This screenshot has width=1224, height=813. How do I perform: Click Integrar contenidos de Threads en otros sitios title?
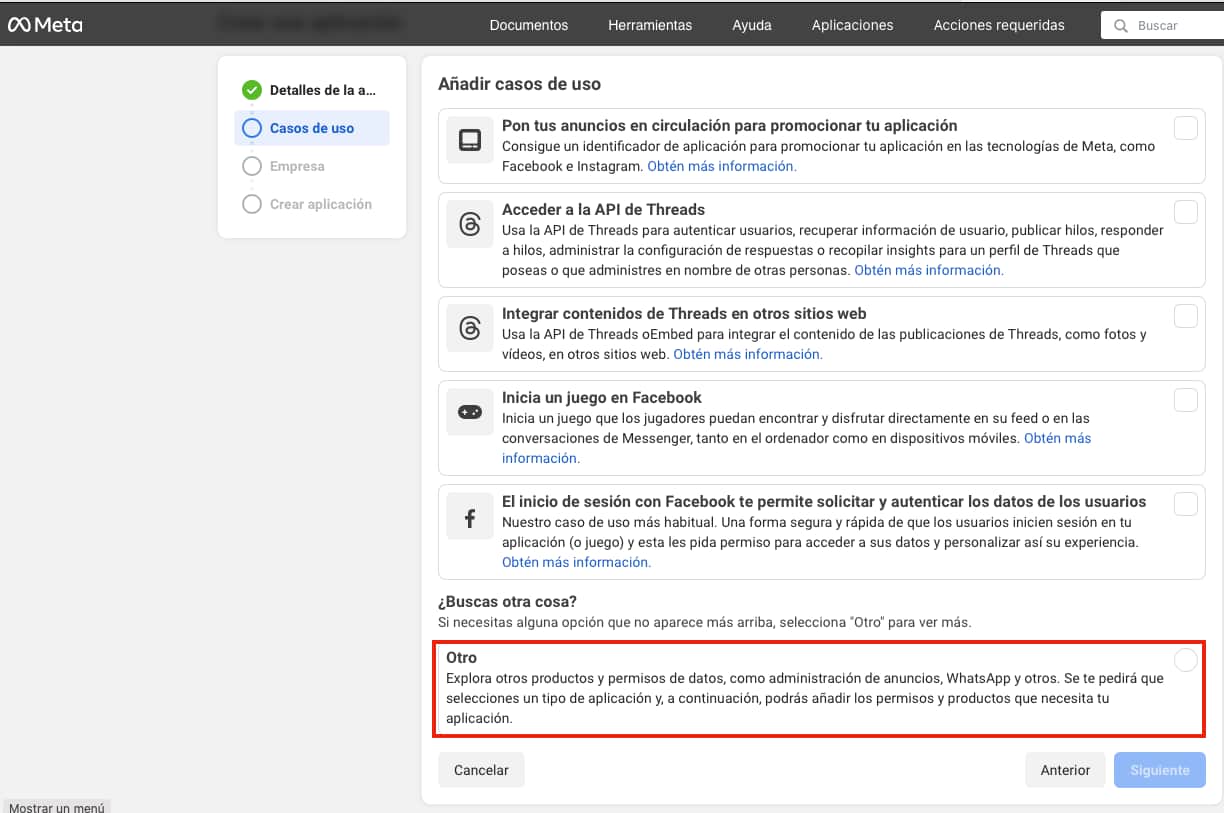pos(684,313)
